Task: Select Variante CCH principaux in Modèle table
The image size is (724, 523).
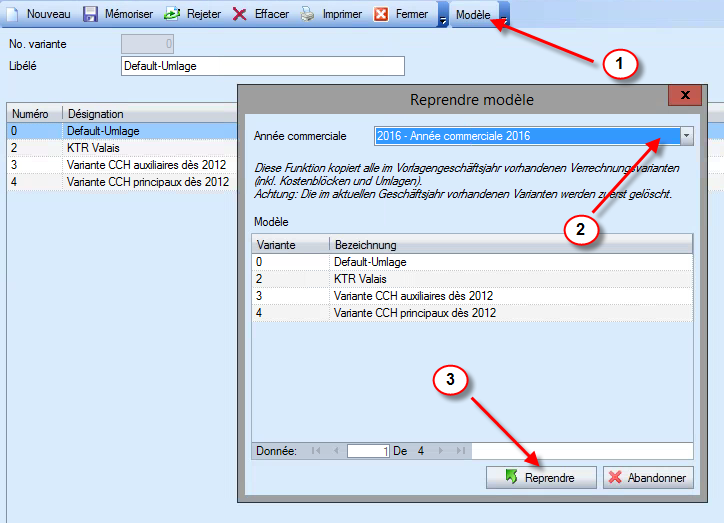Action: pos(472,313)
